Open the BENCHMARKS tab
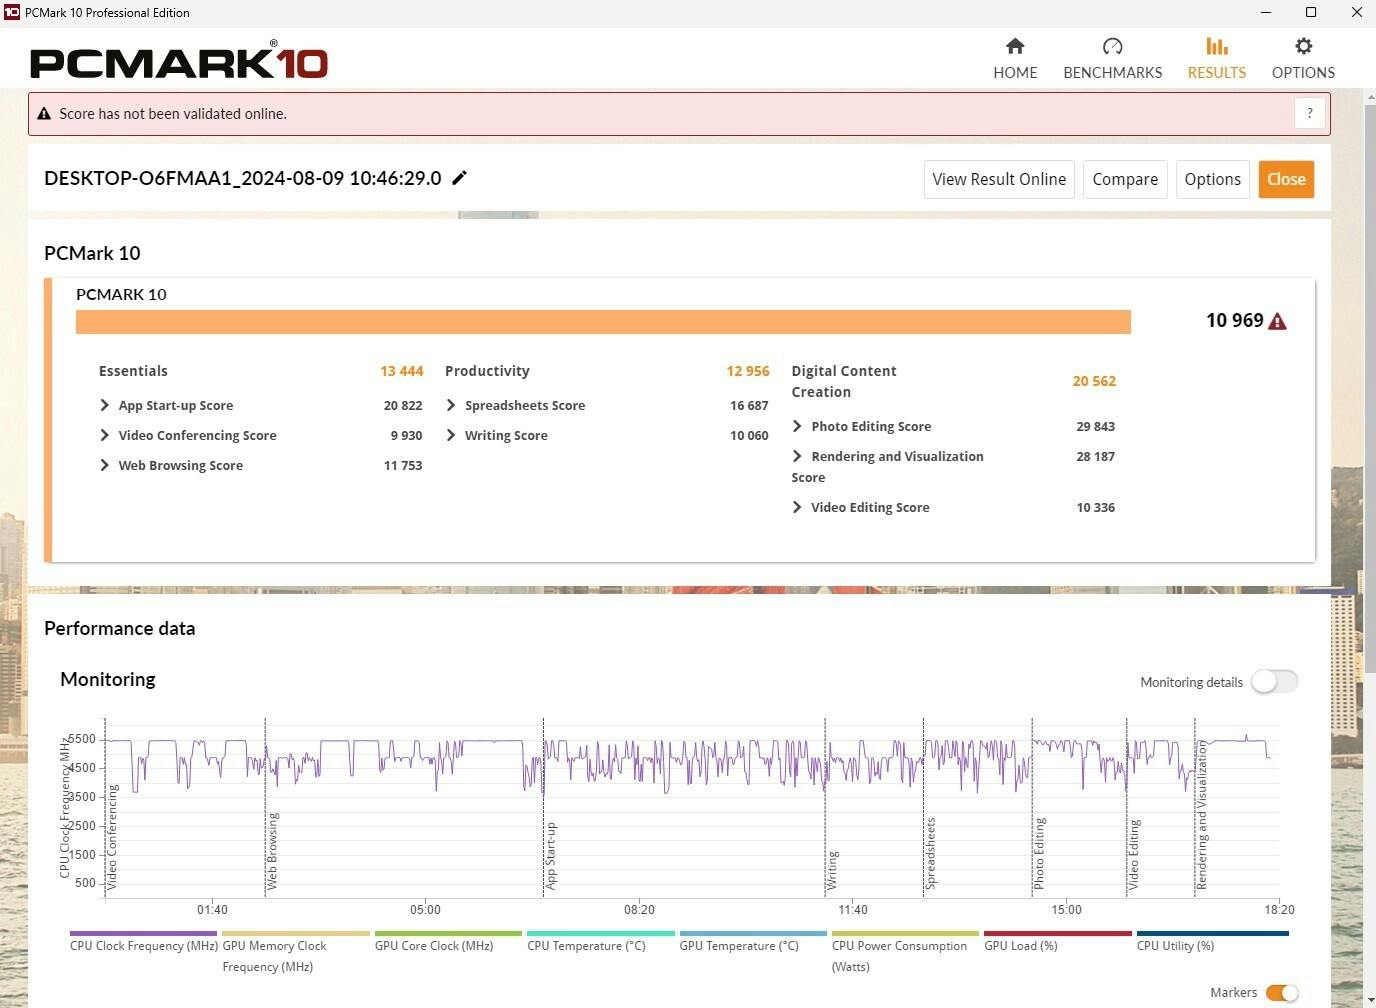Viewport: 1376px width, 1008px height. click(1112, 58)
